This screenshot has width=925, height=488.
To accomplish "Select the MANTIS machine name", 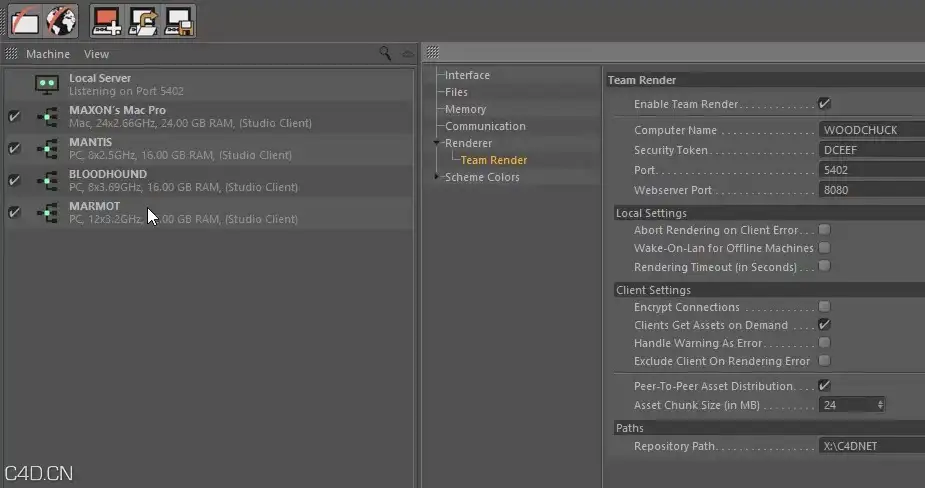I will tap(90, 142).
